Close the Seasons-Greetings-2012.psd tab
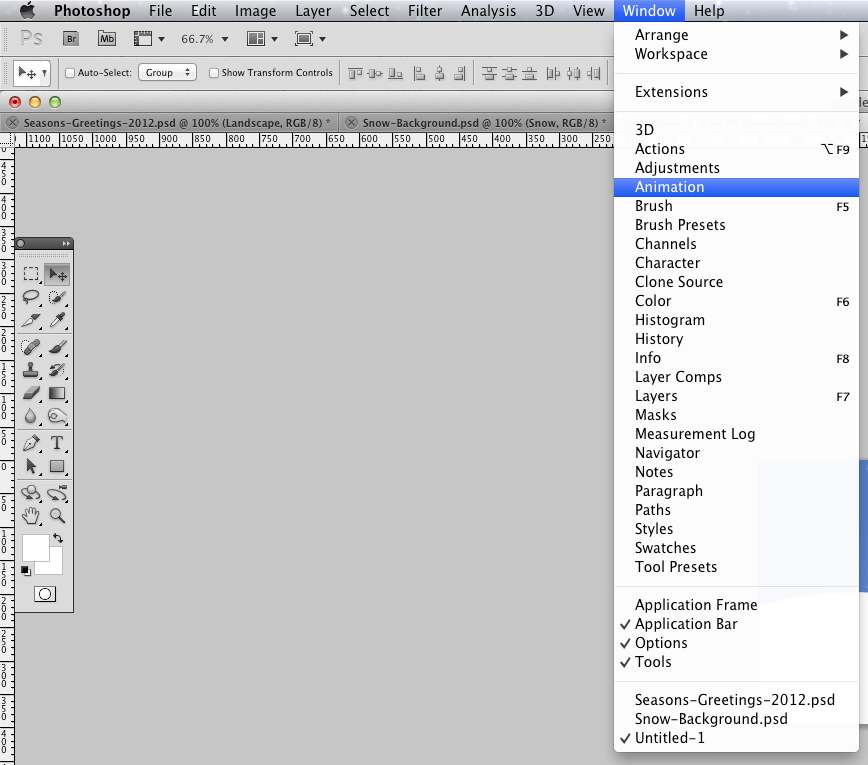Image resolution: width=868 pixels, height=765 pixels. [13, 123]
